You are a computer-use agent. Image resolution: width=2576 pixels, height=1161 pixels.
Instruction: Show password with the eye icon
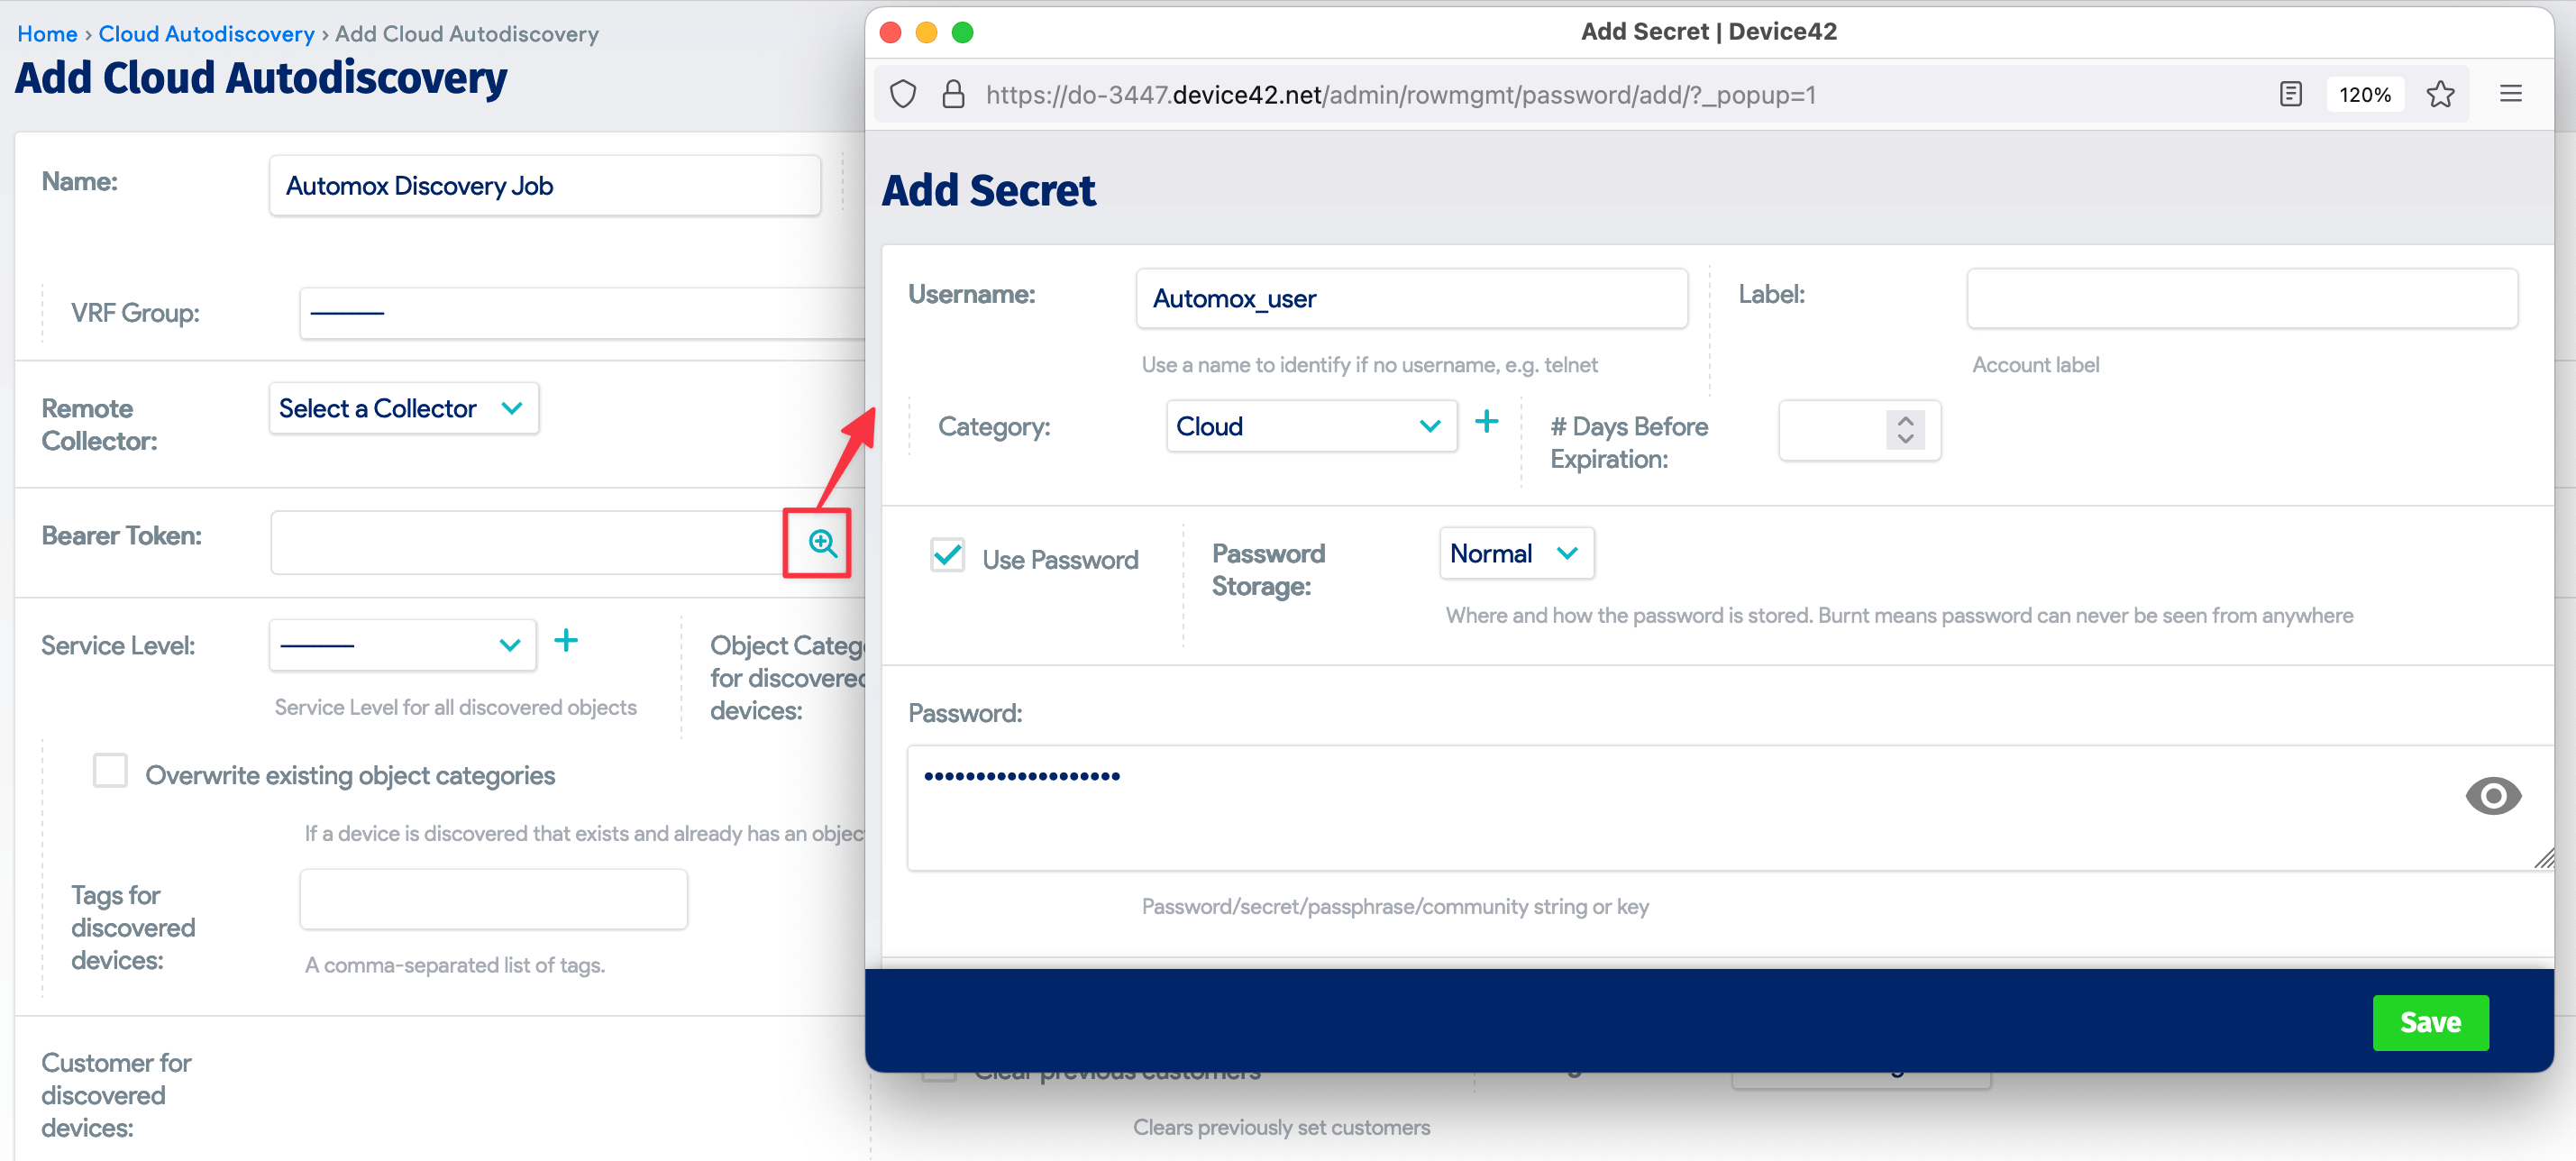pyautogui.click(x=2492, y=796)
